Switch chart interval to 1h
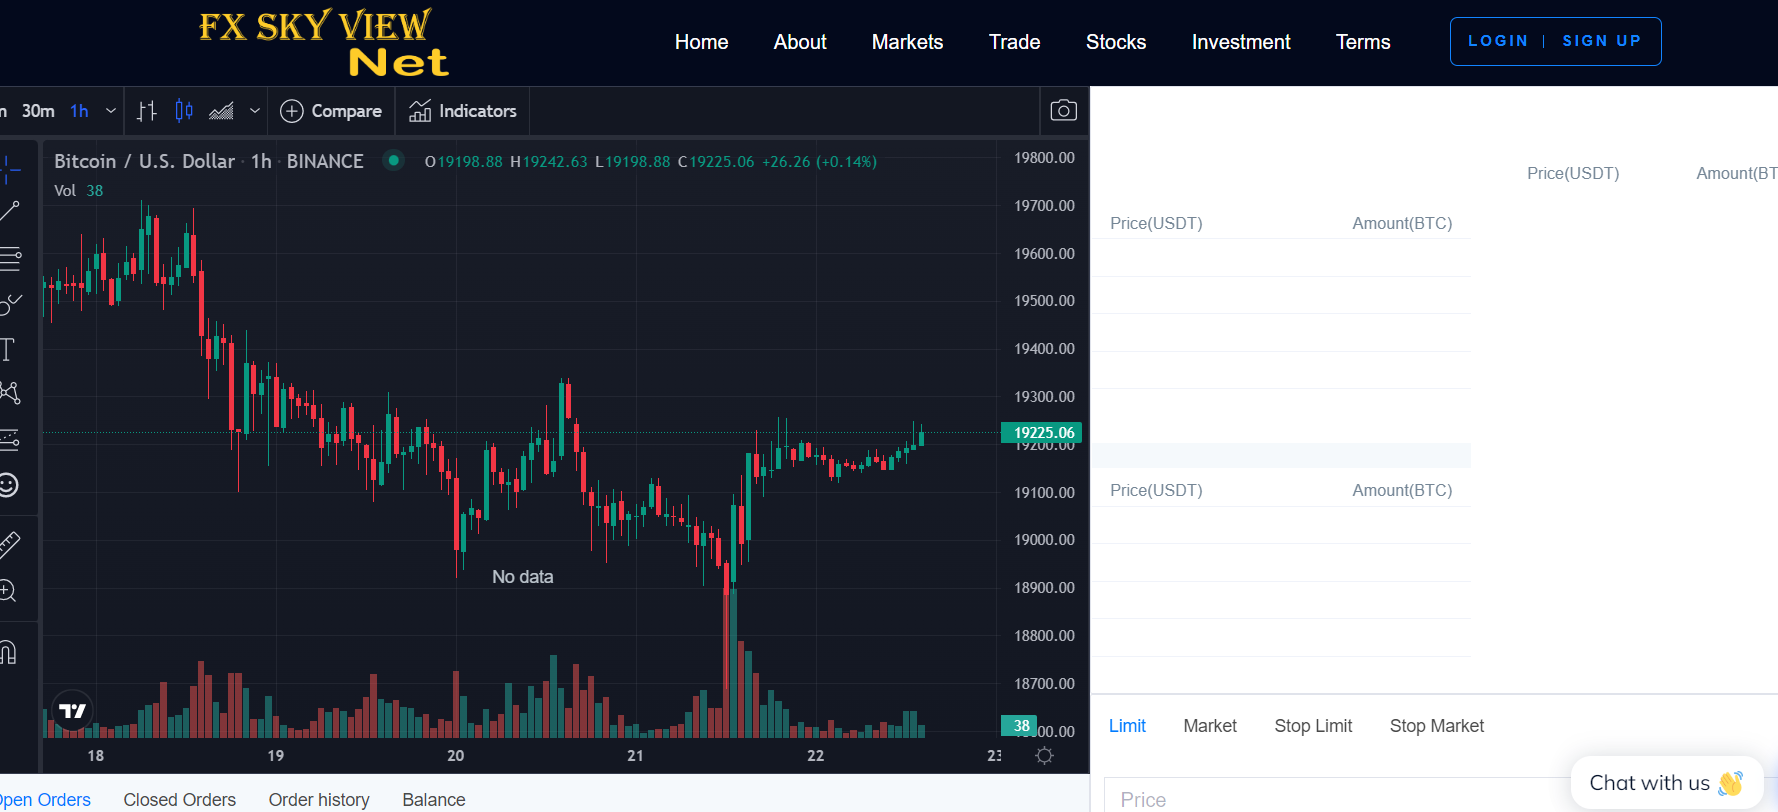This screenshot has height=812, width=1778. point(79,111)
